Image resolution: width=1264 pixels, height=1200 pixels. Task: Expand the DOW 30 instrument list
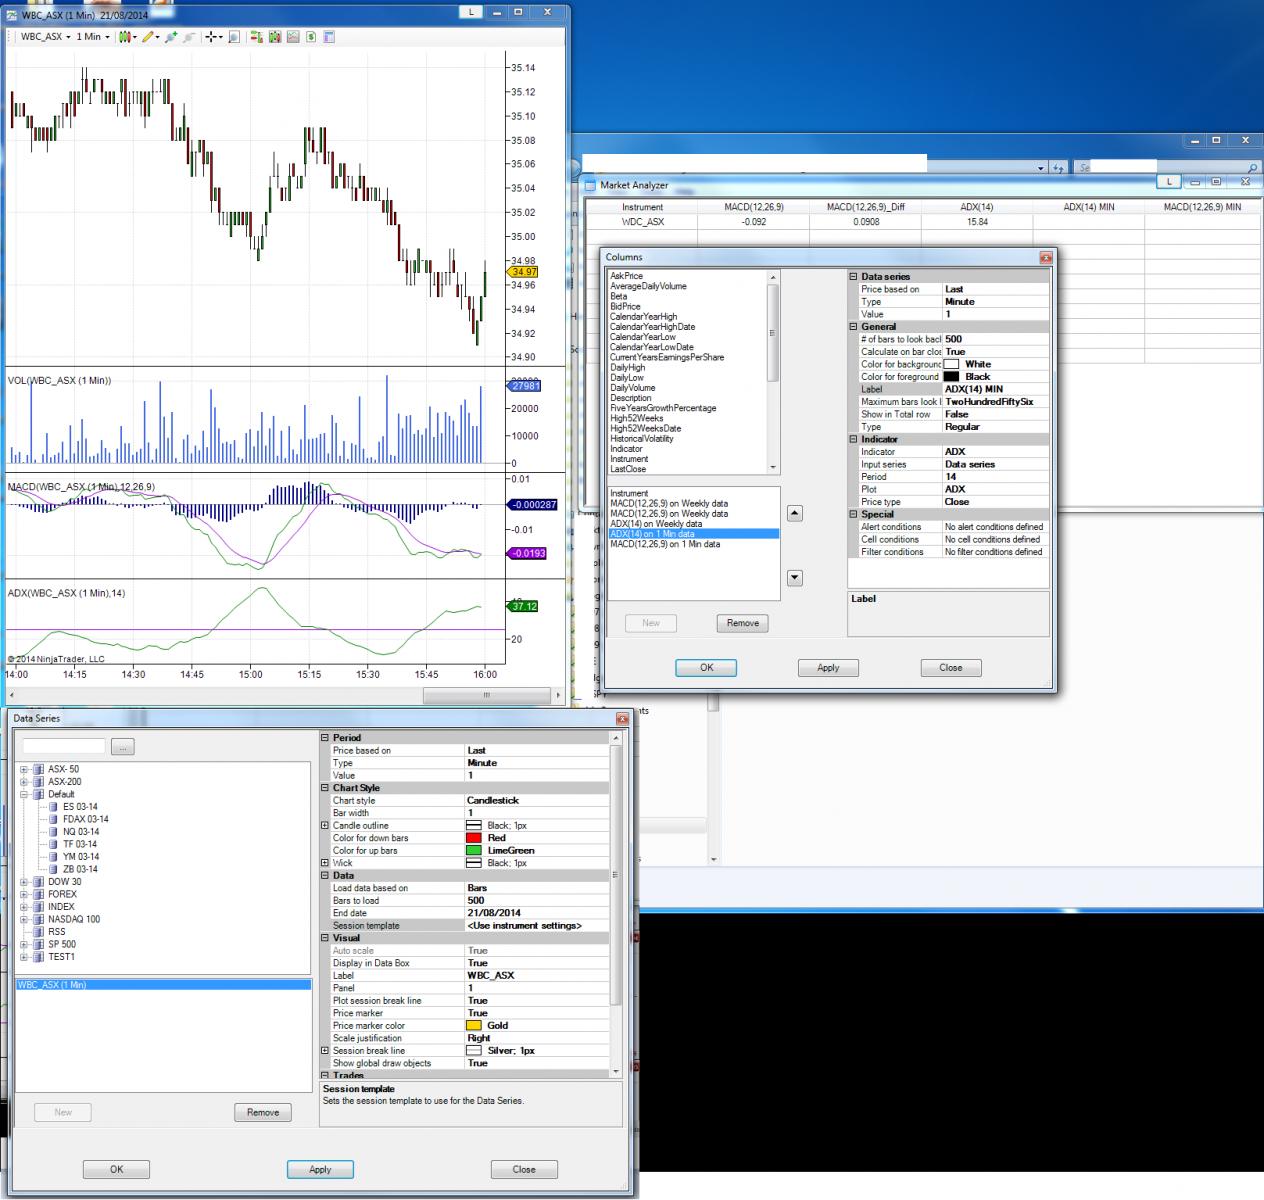click(24, 882)
